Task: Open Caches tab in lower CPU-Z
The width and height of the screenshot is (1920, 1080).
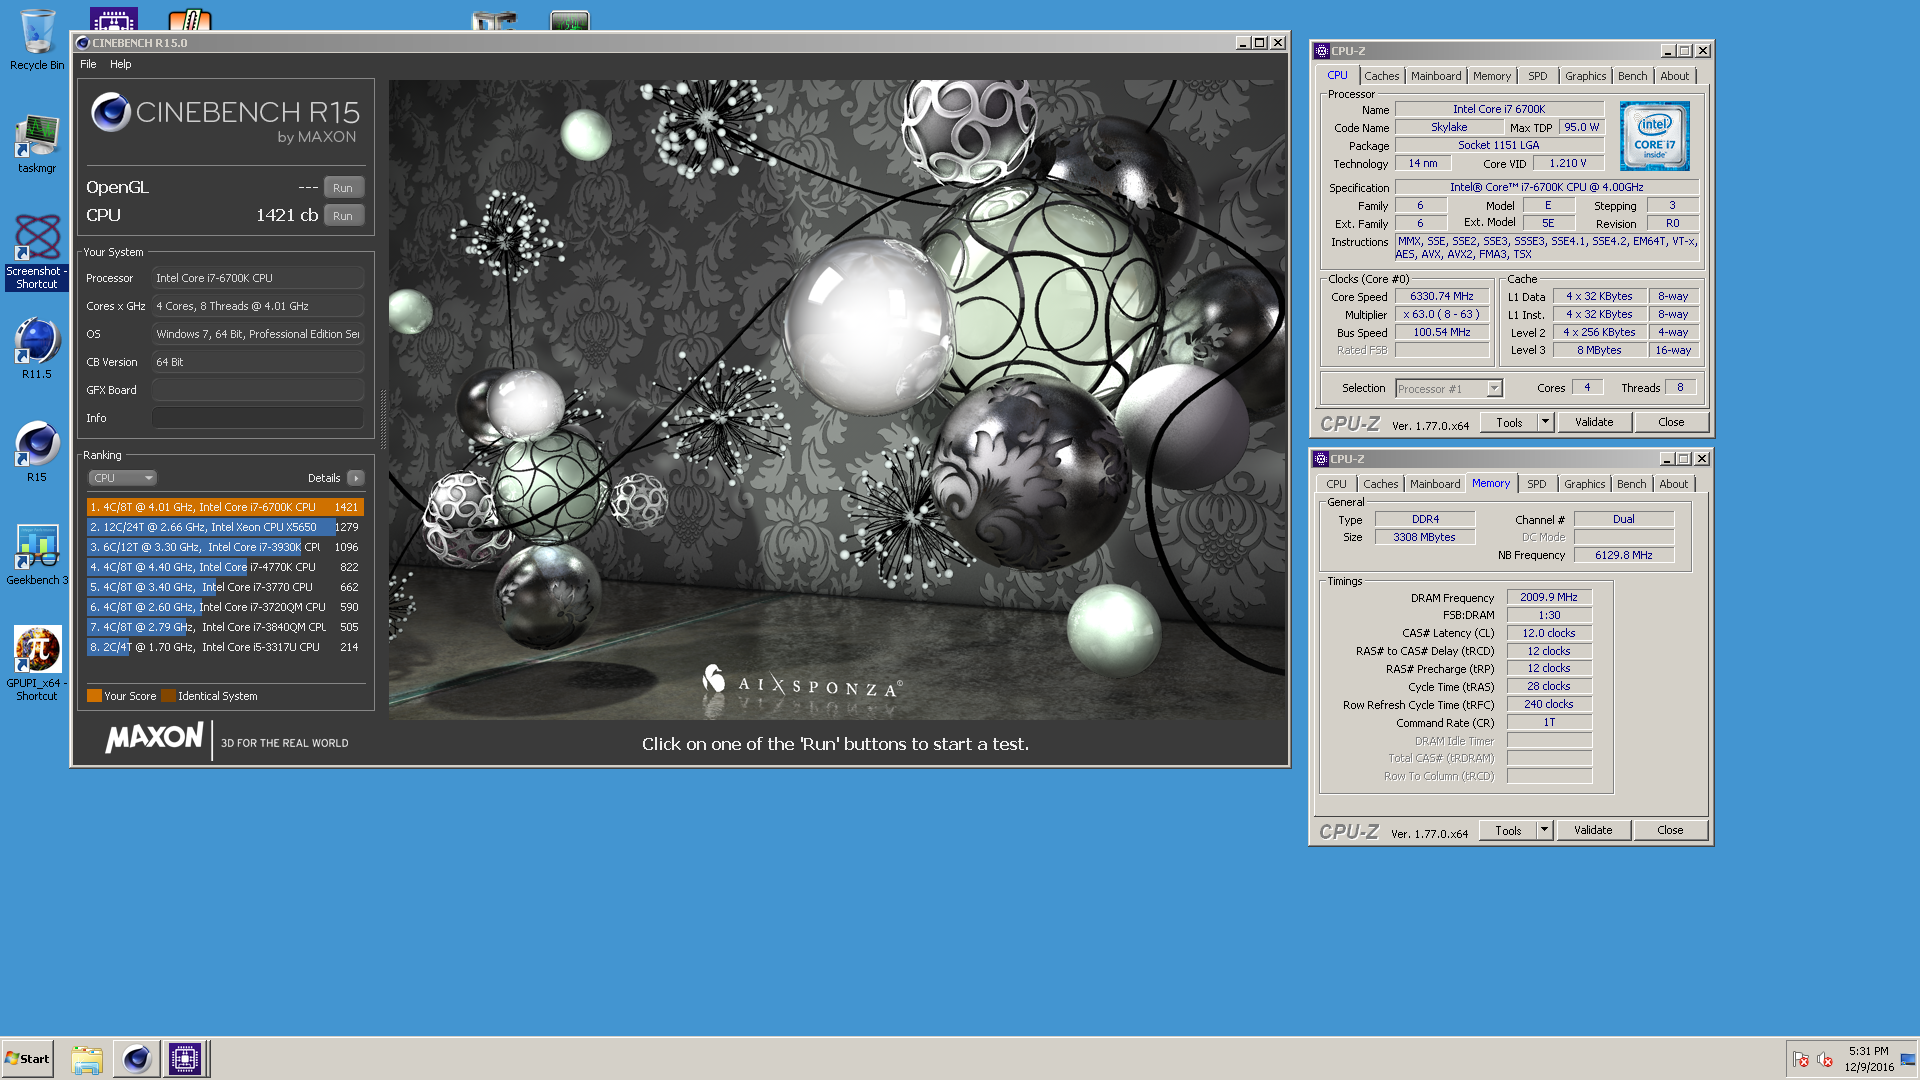Action: click(x=1380, y=484)
